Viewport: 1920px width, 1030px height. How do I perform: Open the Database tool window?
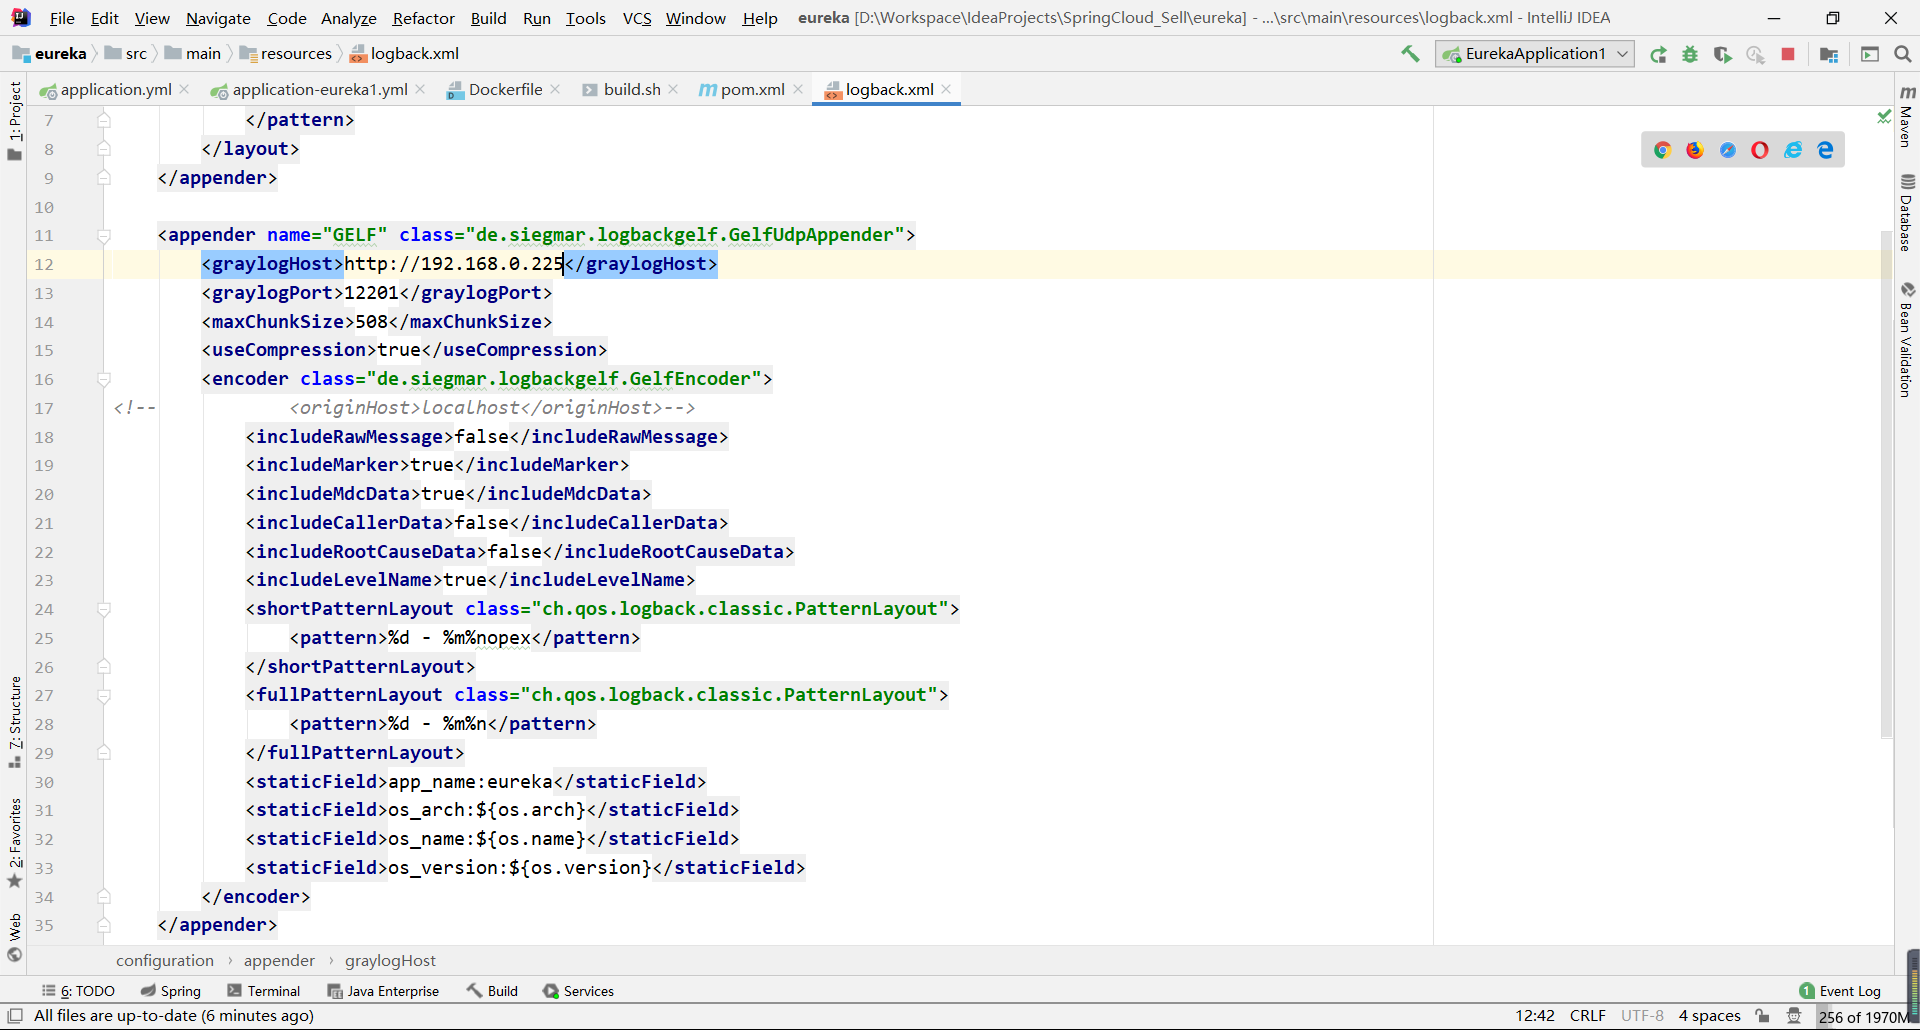point(1907,212)
